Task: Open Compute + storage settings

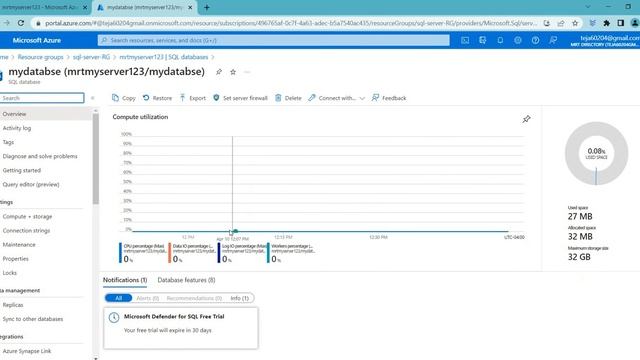Action: [x=27, y=216]
